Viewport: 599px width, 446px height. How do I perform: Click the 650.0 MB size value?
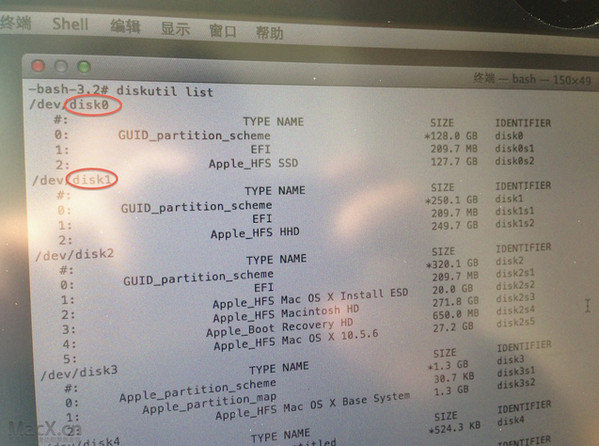(x=456, y=315)
